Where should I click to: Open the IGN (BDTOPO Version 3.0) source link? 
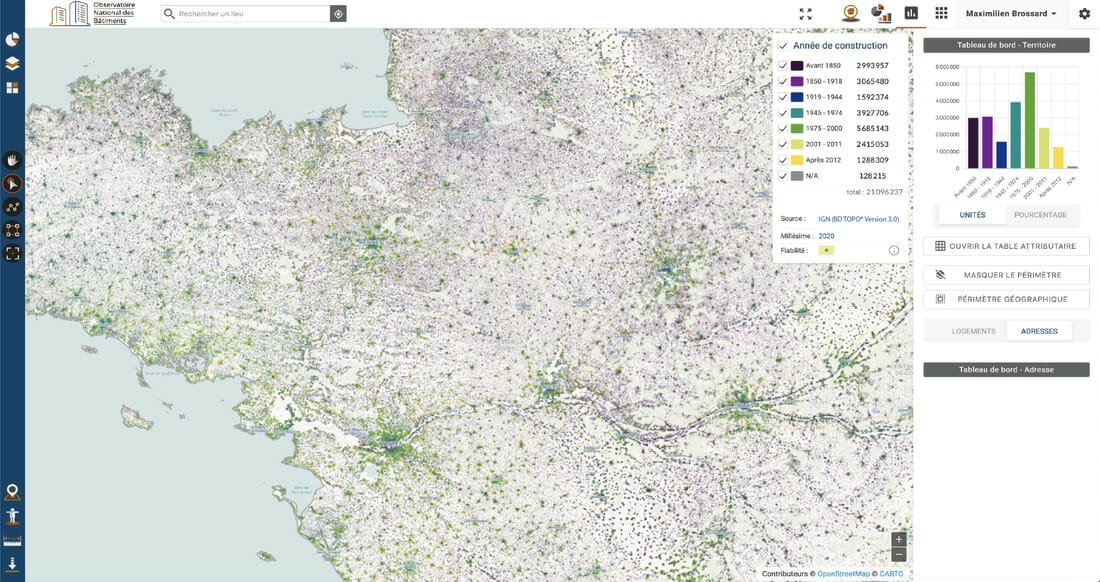(x=858, y=218)
